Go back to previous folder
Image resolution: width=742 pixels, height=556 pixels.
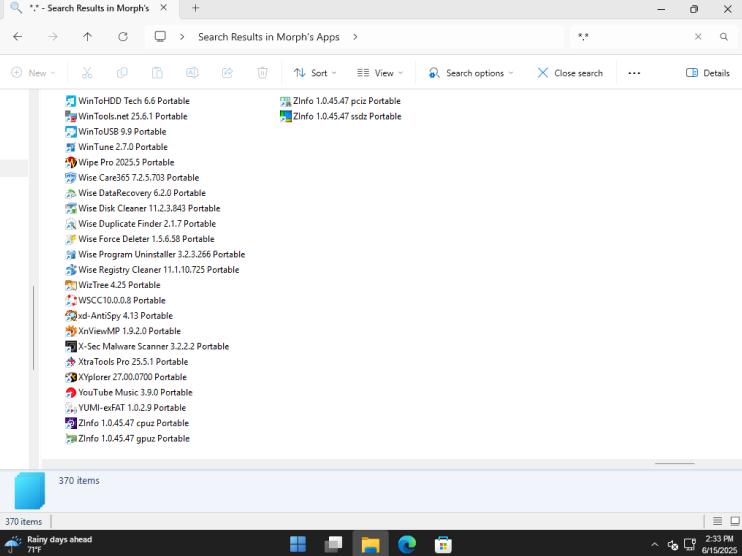(x=18, y=37)
